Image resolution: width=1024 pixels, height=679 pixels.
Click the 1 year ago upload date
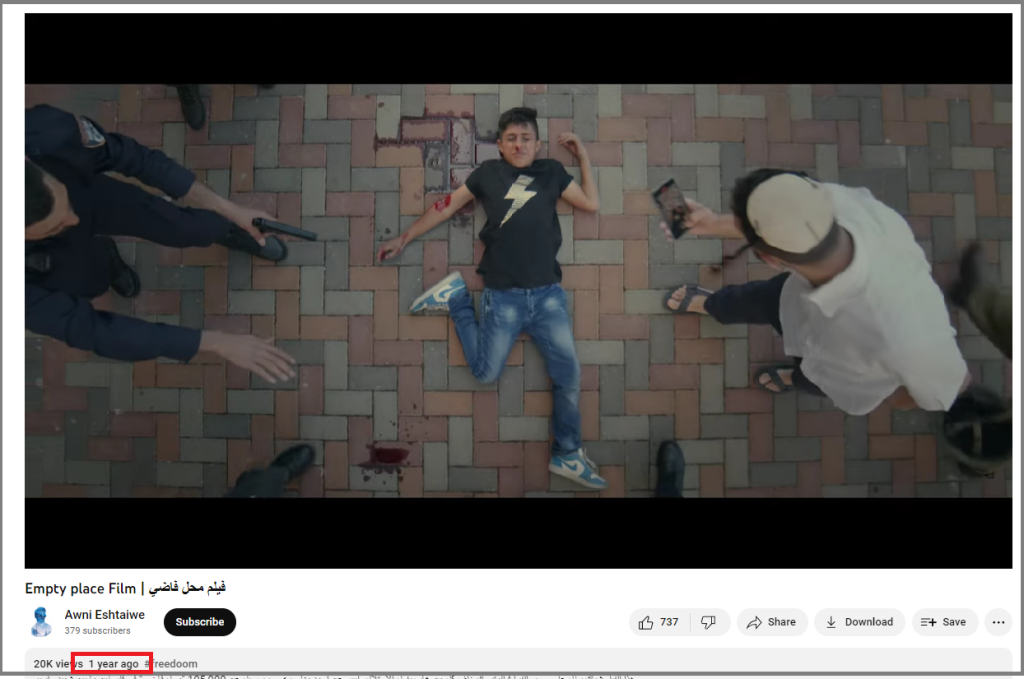(x=113, y=663)
